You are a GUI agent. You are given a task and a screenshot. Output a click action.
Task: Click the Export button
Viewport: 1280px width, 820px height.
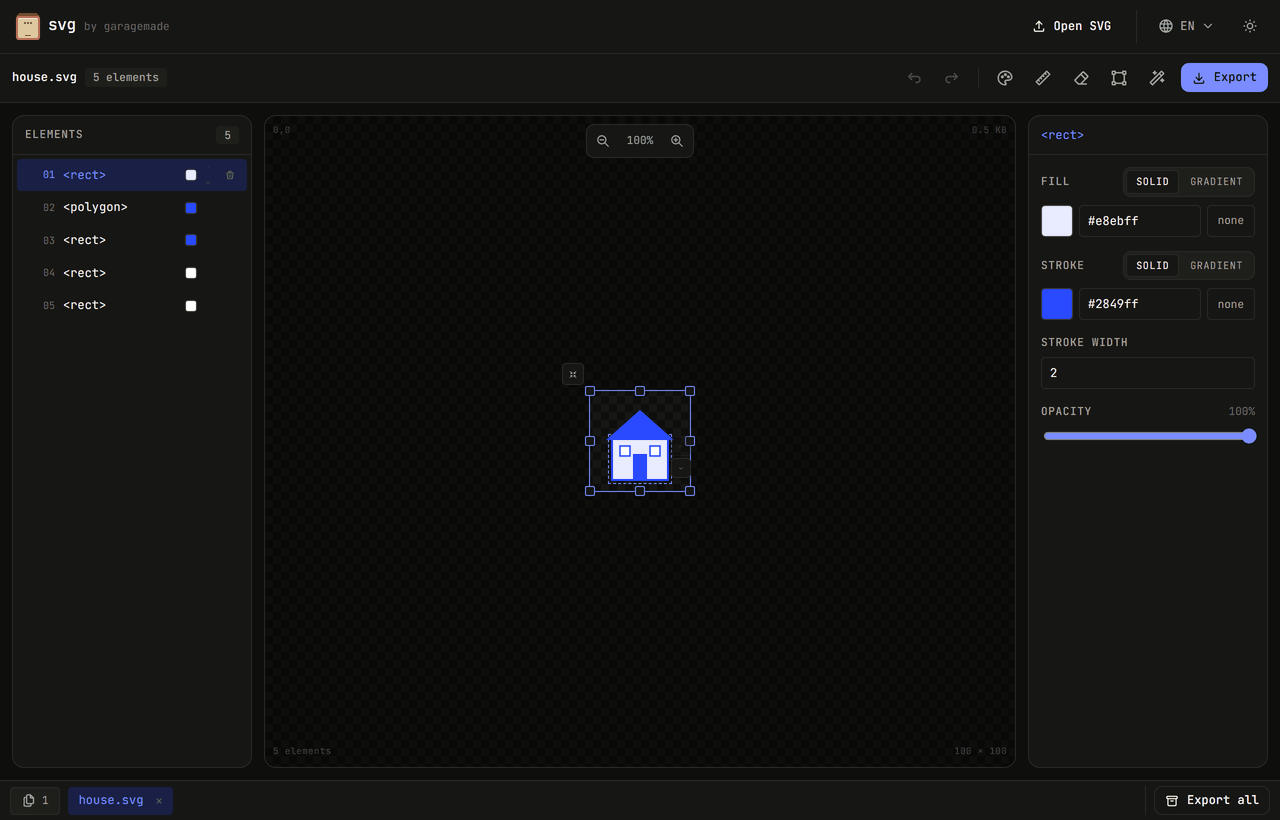point(1224,78)
